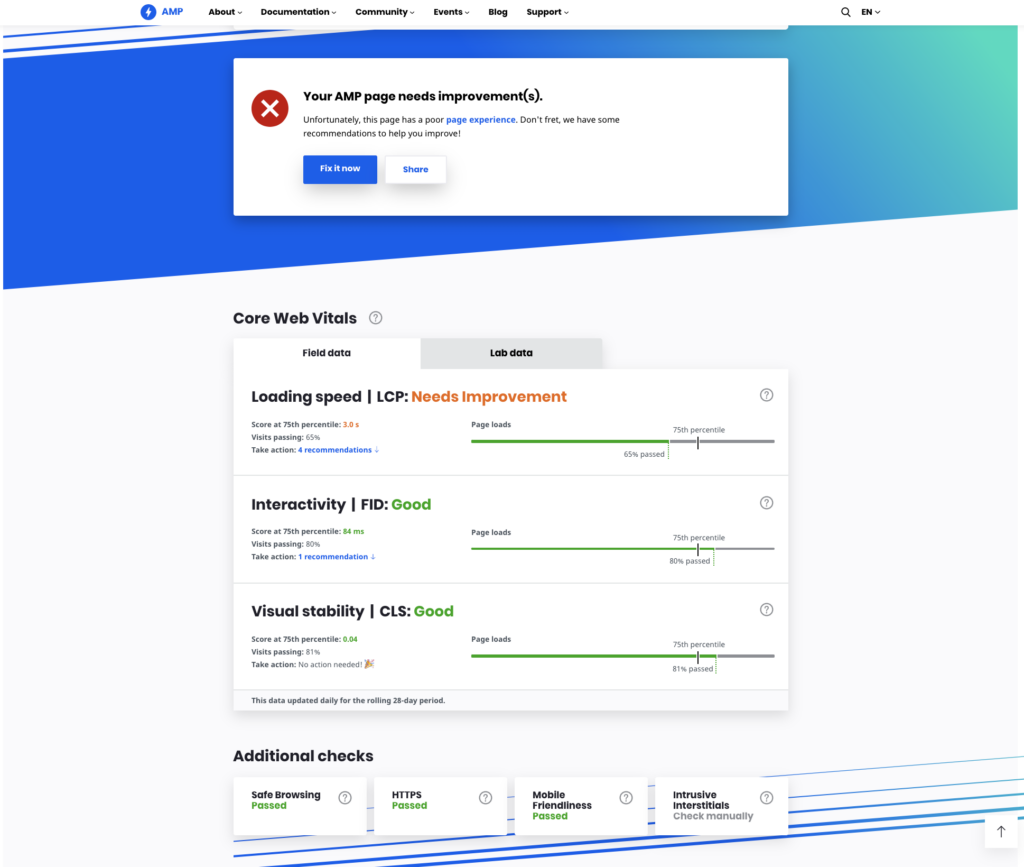Open the help icon for Loading speed LCP

tap(767, 395)
